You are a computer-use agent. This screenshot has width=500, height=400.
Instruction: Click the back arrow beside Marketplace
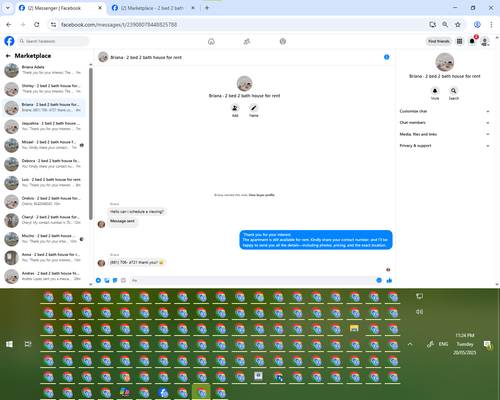[8, 56]
